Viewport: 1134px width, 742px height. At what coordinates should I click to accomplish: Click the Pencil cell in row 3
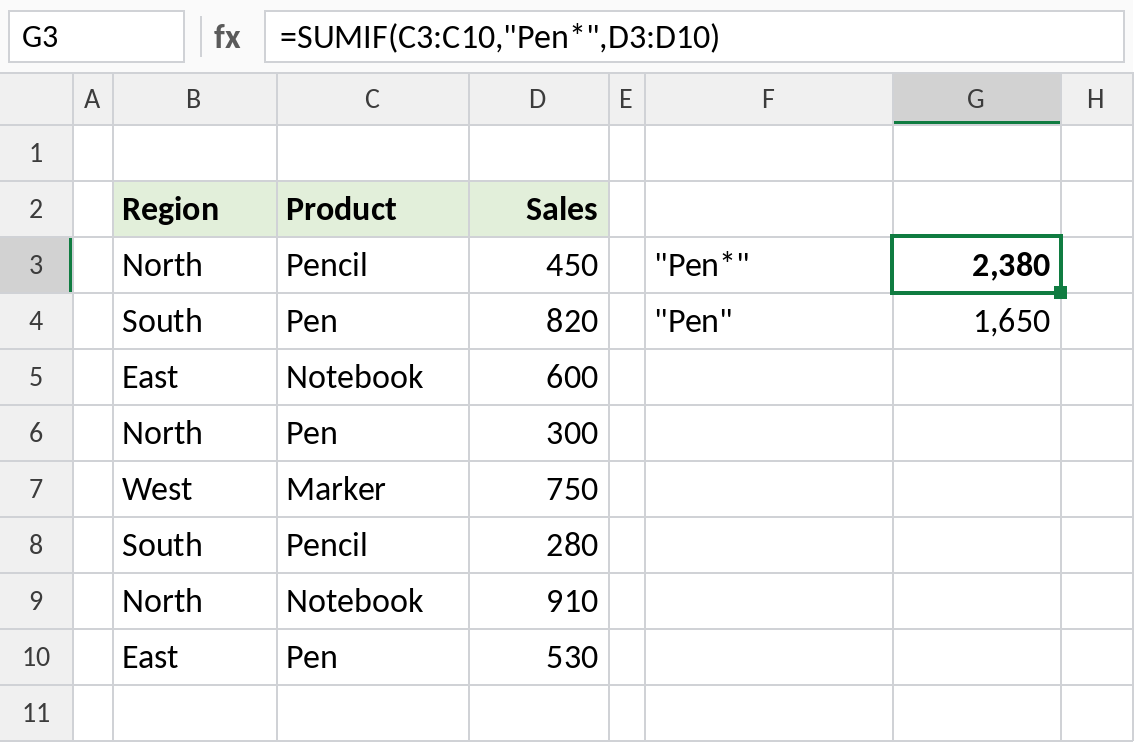click(372, 265)
